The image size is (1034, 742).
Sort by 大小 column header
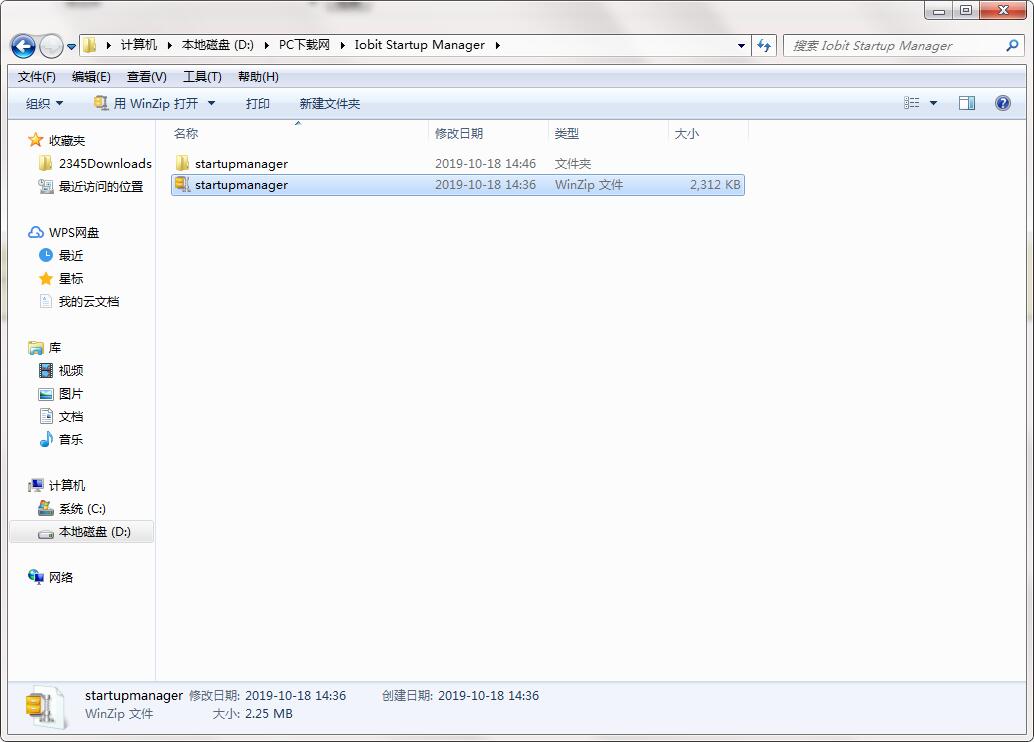(686, 133)
